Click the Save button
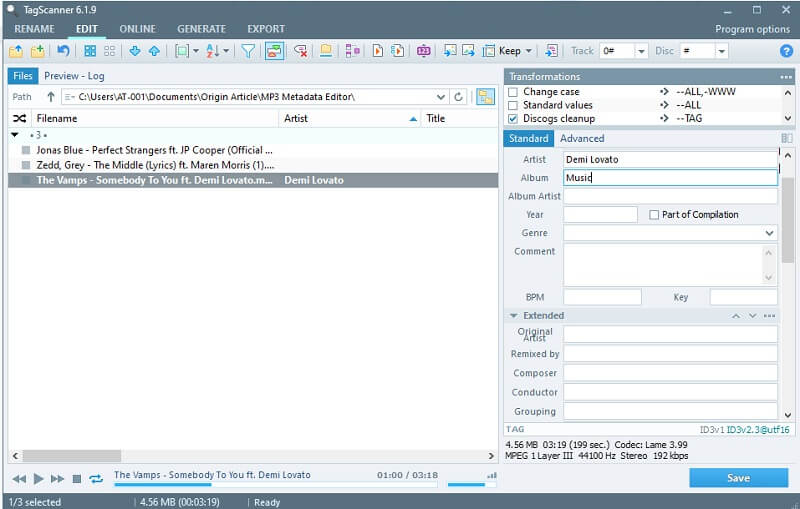The width and height of the screenshot is (800, 509). 738,478
